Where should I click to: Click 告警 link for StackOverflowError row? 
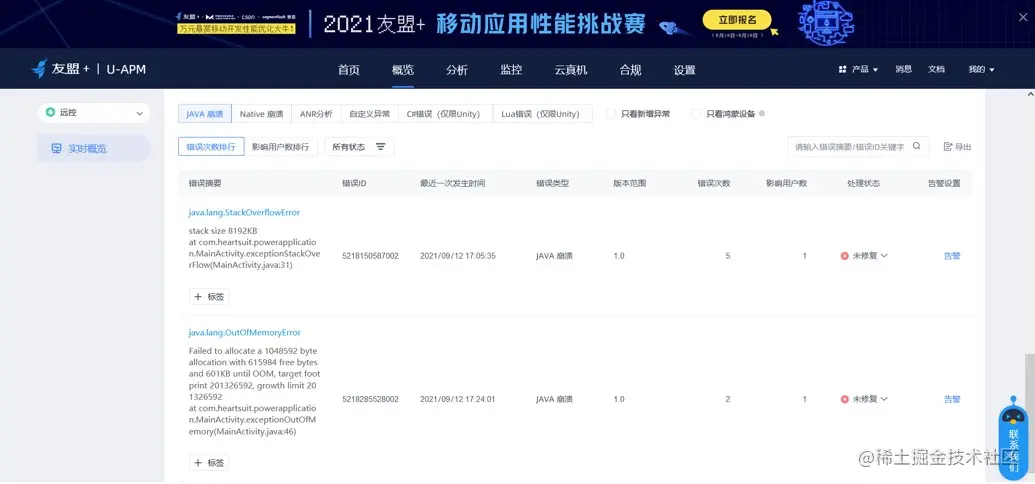pos(952,256)
